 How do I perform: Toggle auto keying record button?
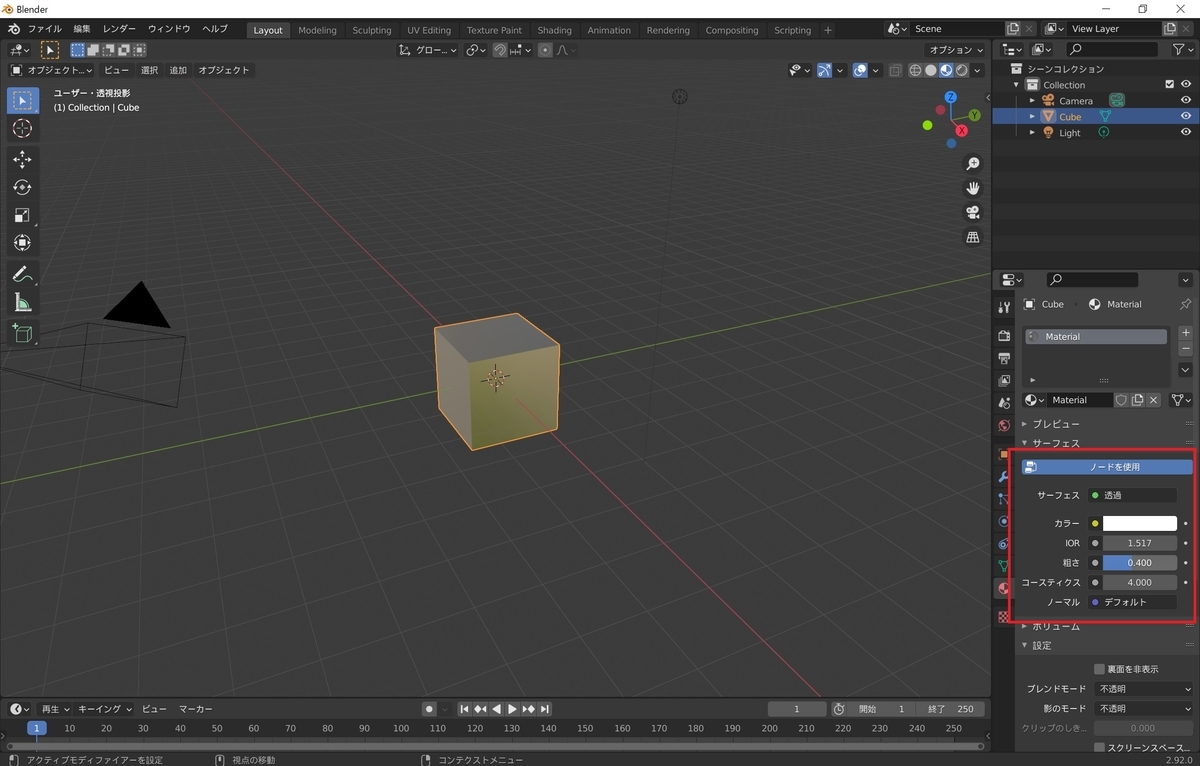point(428,709)
